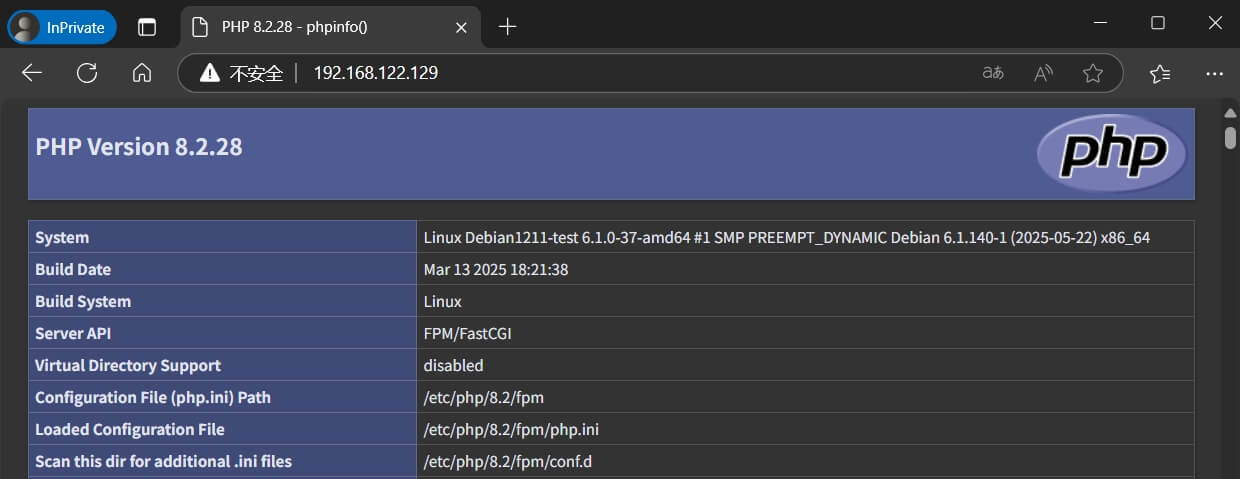
Task: Select the PHP Version 8.2.28 heading
Action: [139, 147]
